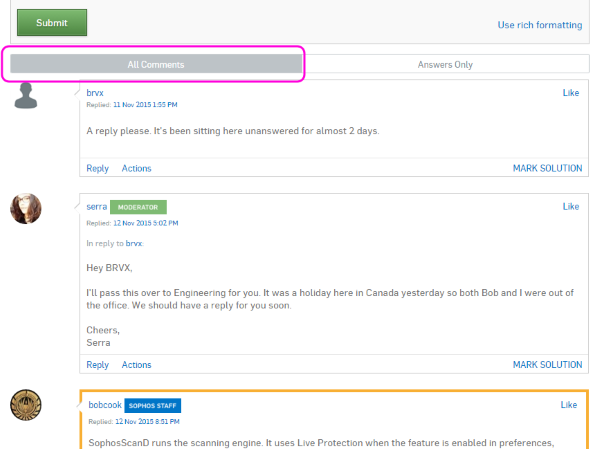Expand Actions menu on brvx's comment
The width and height of the screenshot is (600, 449).
point(136,169)
